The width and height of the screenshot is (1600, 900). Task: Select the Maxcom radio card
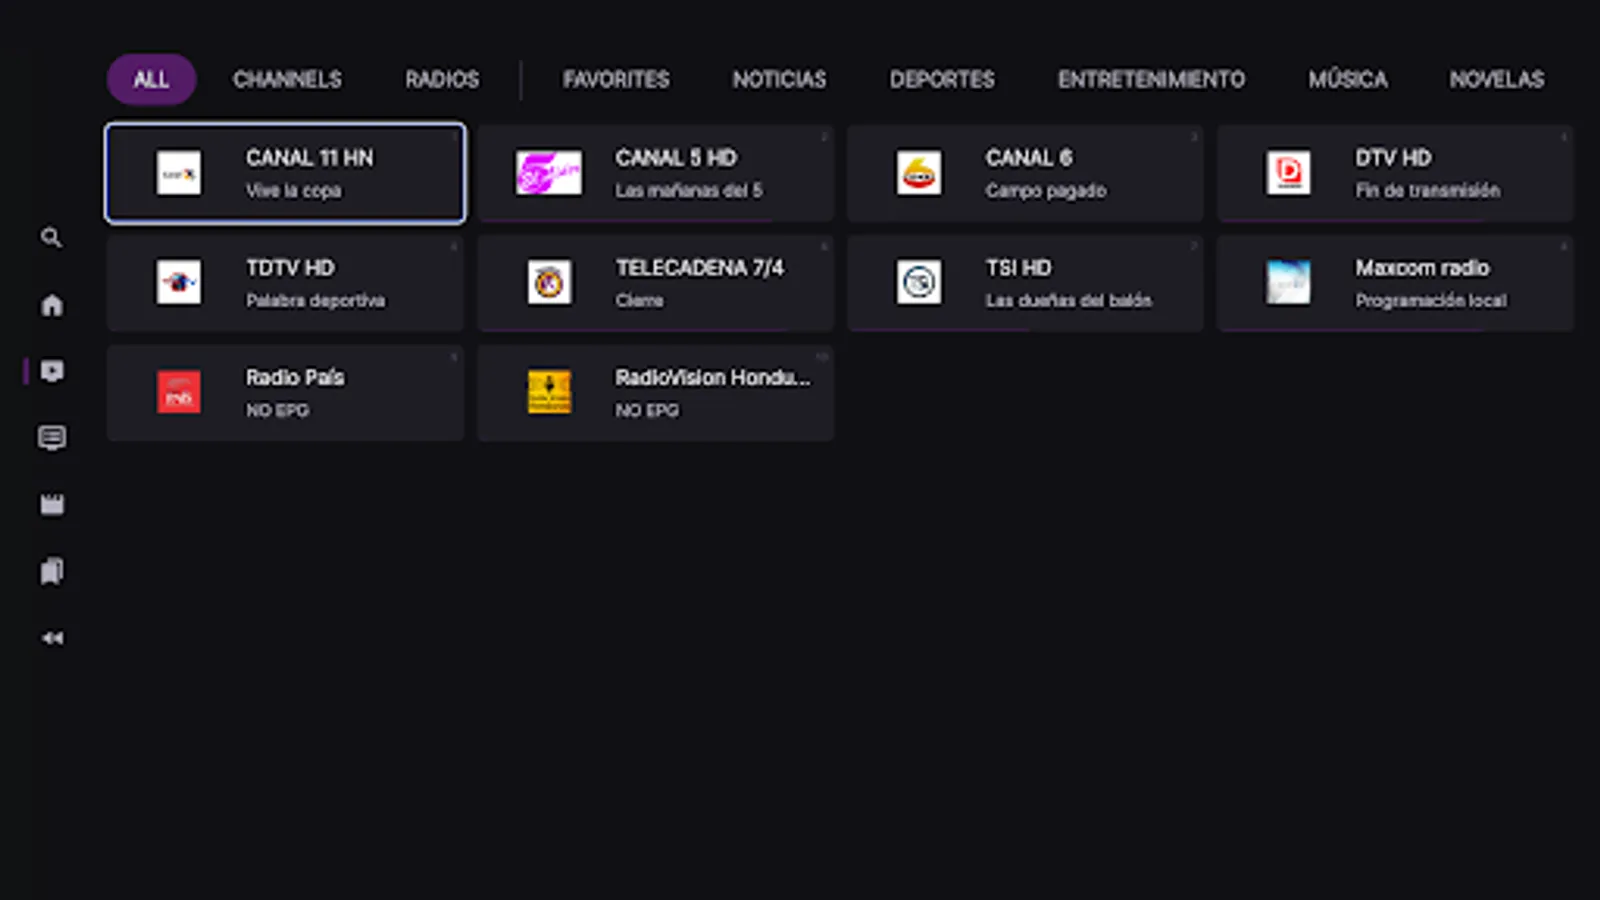pyautogui.click(x=1394, y=282)
